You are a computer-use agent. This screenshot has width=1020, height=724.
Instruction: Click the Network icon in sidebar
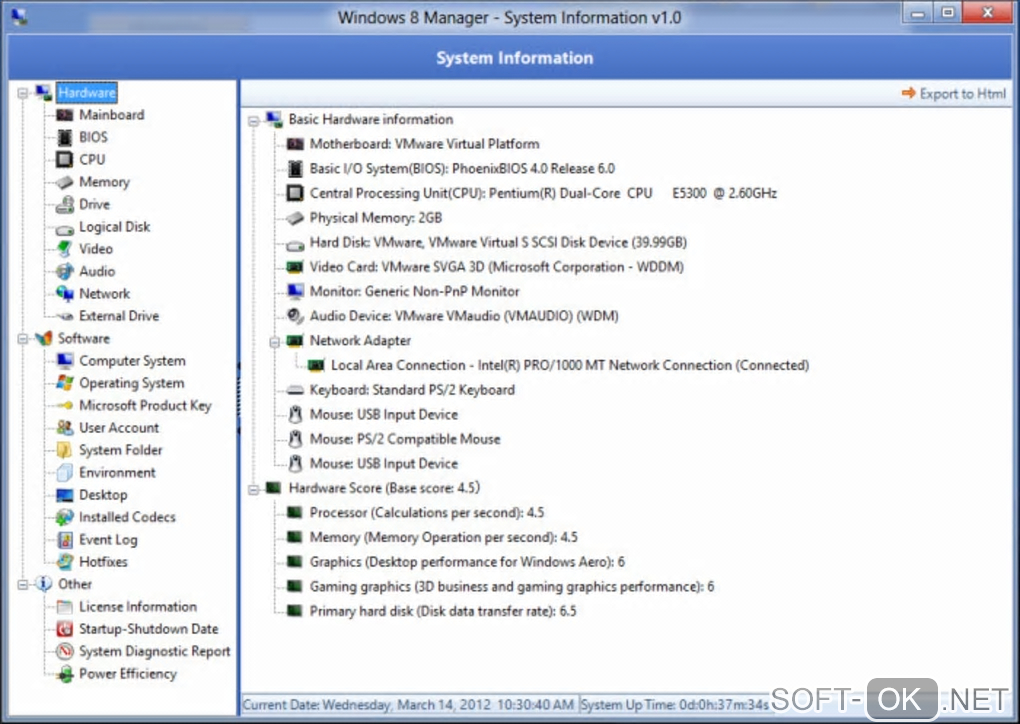point(64,294)
